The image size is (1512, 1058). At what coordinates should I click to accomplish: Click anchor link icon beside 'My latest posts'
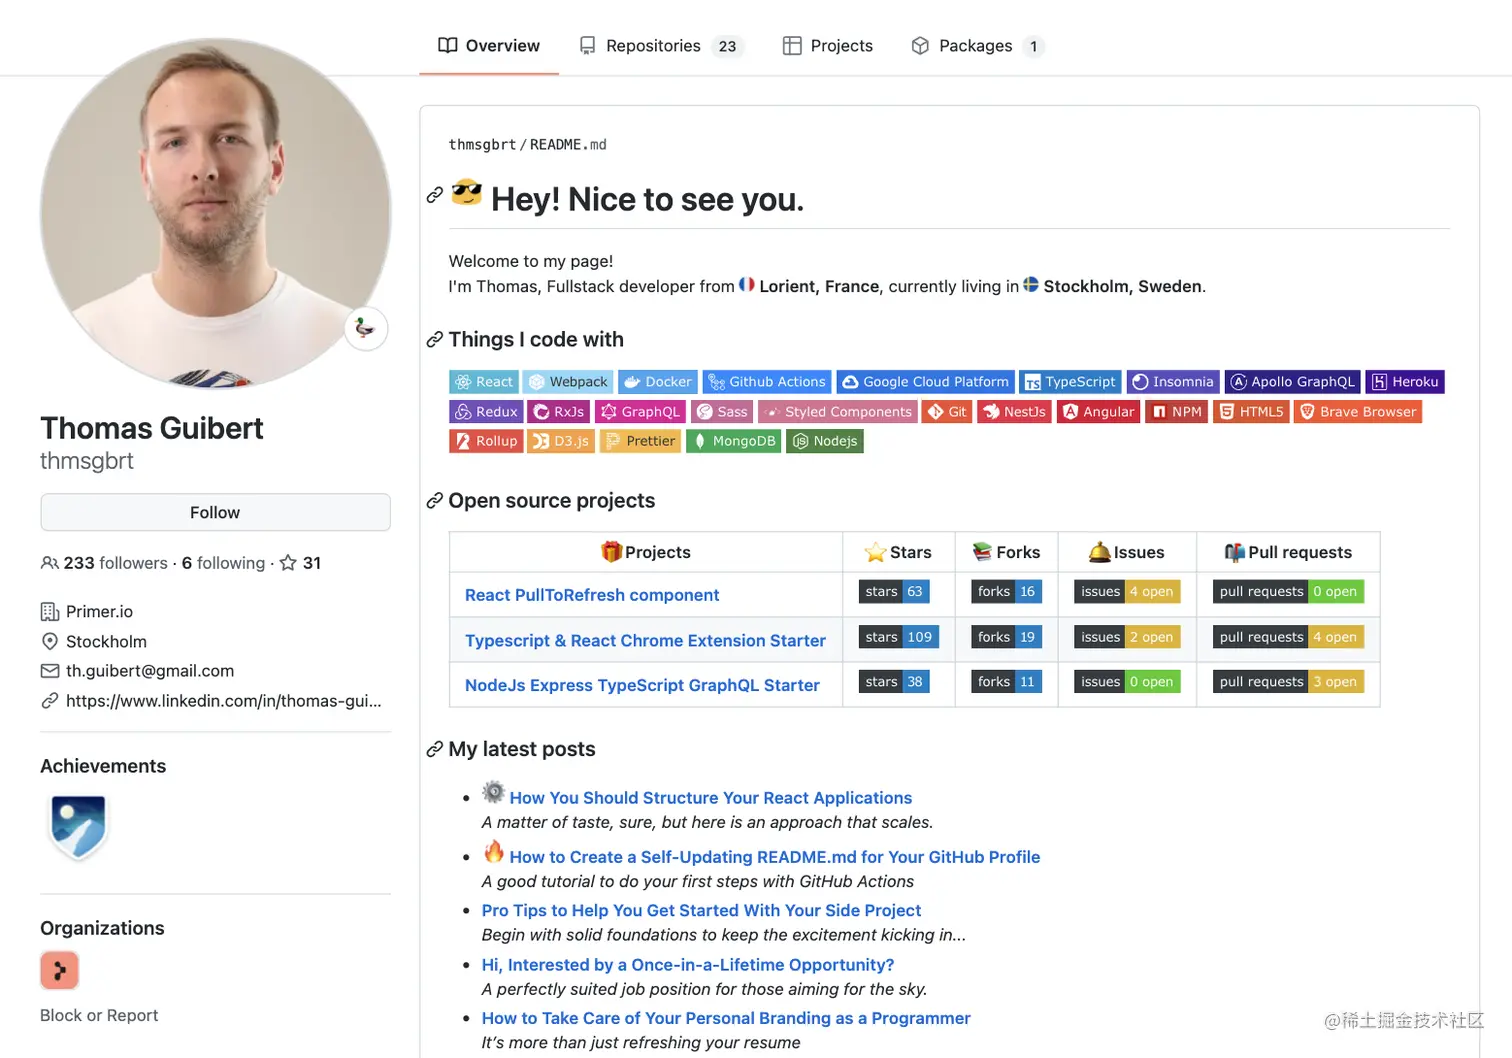tap(435, 749)
